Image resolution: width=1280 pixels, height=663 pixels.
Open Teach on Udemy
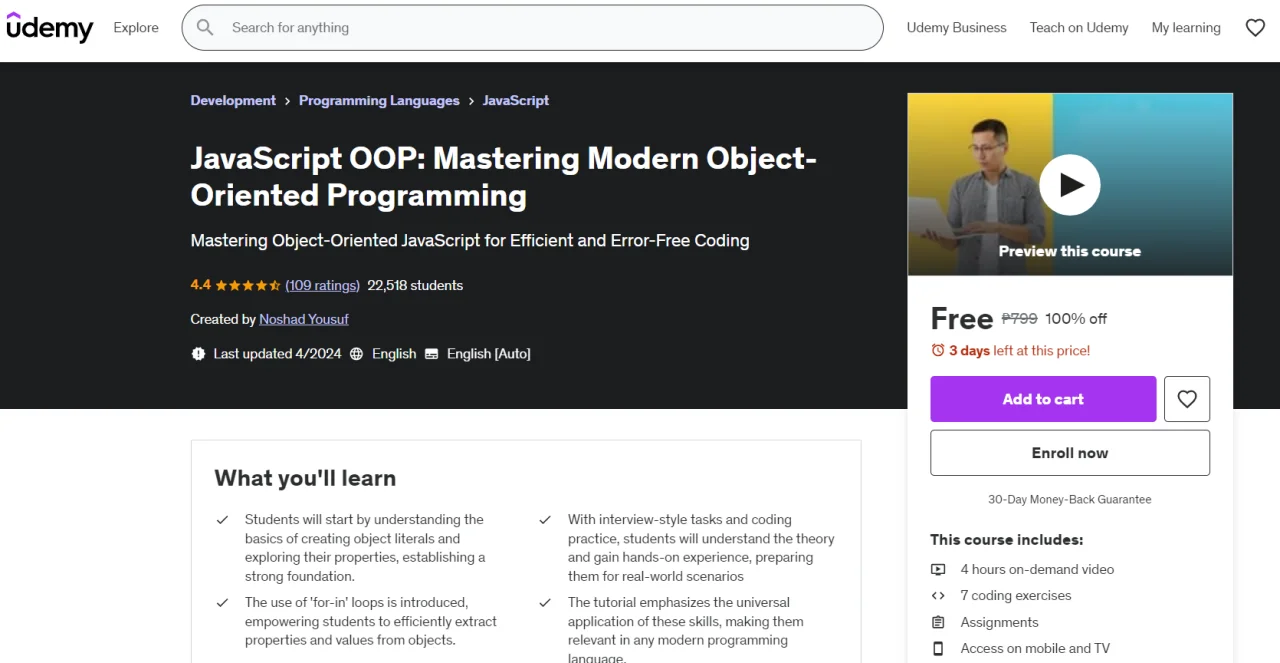(1079, 28)
